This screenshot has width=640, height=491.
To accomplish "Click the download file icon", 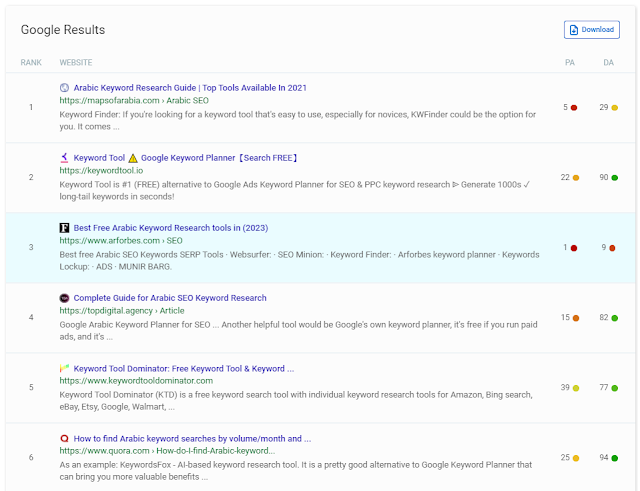I will (x=573, y=30).
